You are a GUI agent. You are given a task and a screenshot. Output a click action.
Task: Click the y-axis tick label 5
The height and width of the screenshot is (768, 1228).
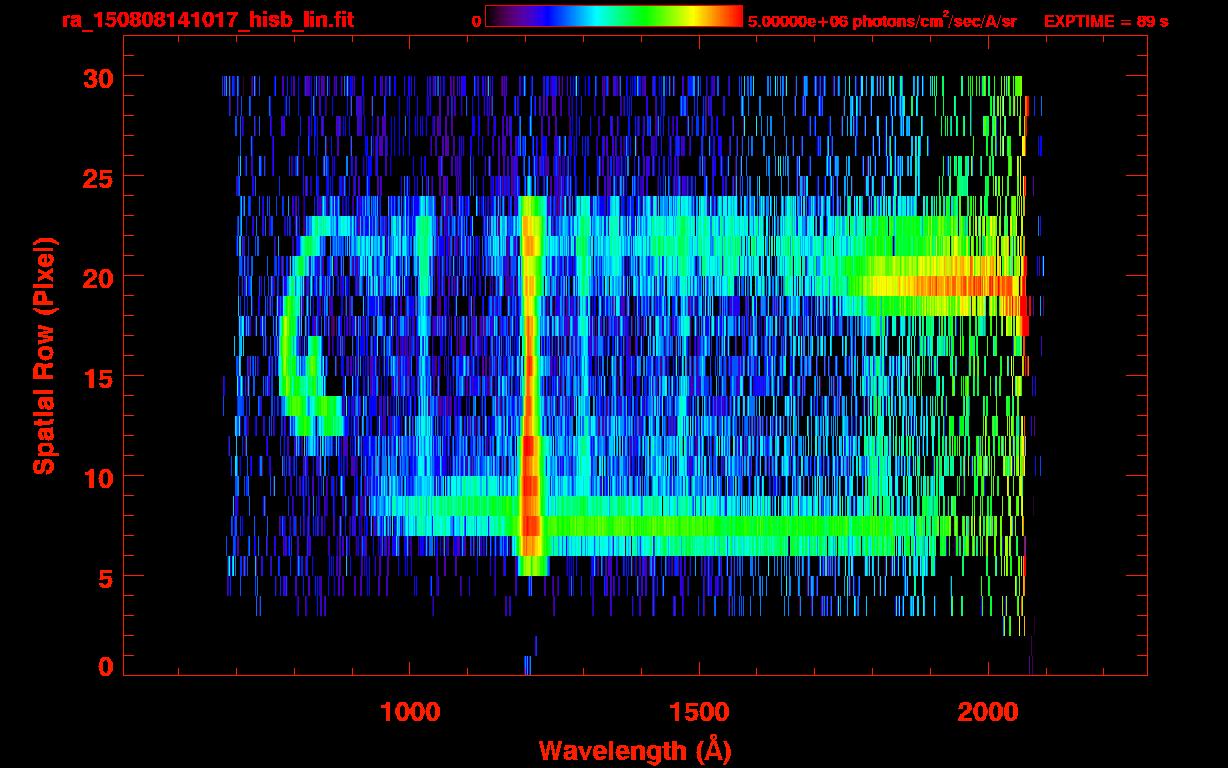[105, 577]
